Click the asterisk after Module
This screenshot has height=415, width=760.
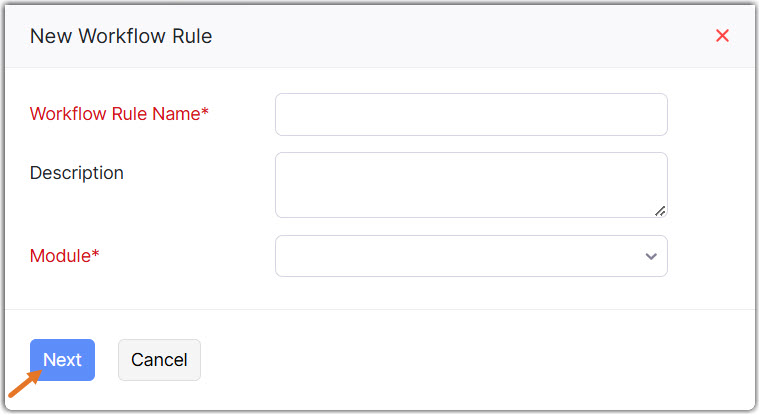tap(96, 255)
